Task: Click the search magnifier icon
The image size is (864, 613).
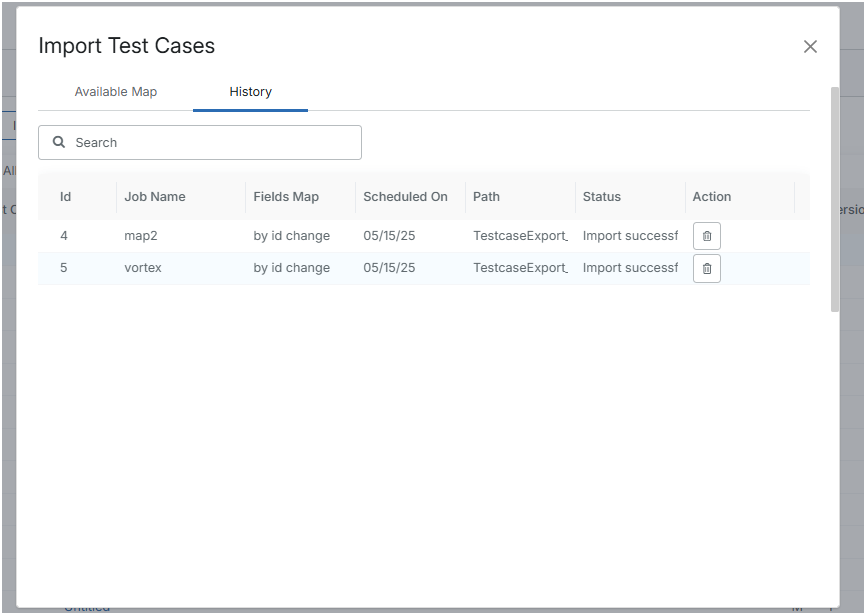Action: [x=59, y=142]
